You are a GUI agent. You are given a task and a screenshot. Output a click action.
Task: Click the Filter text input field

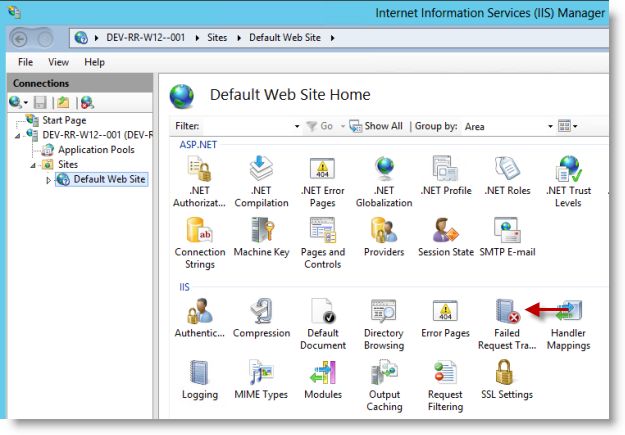246,126
